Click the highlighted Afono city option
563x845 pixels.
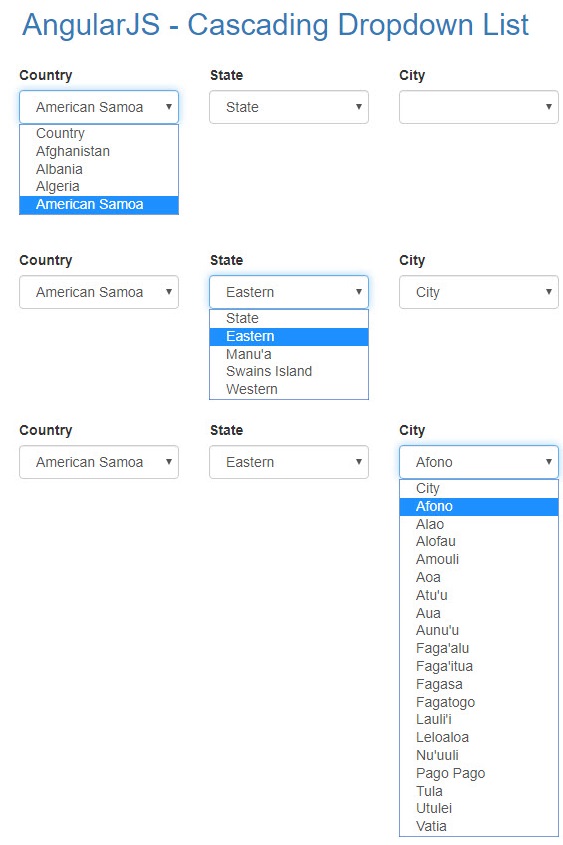click(478, 506)
